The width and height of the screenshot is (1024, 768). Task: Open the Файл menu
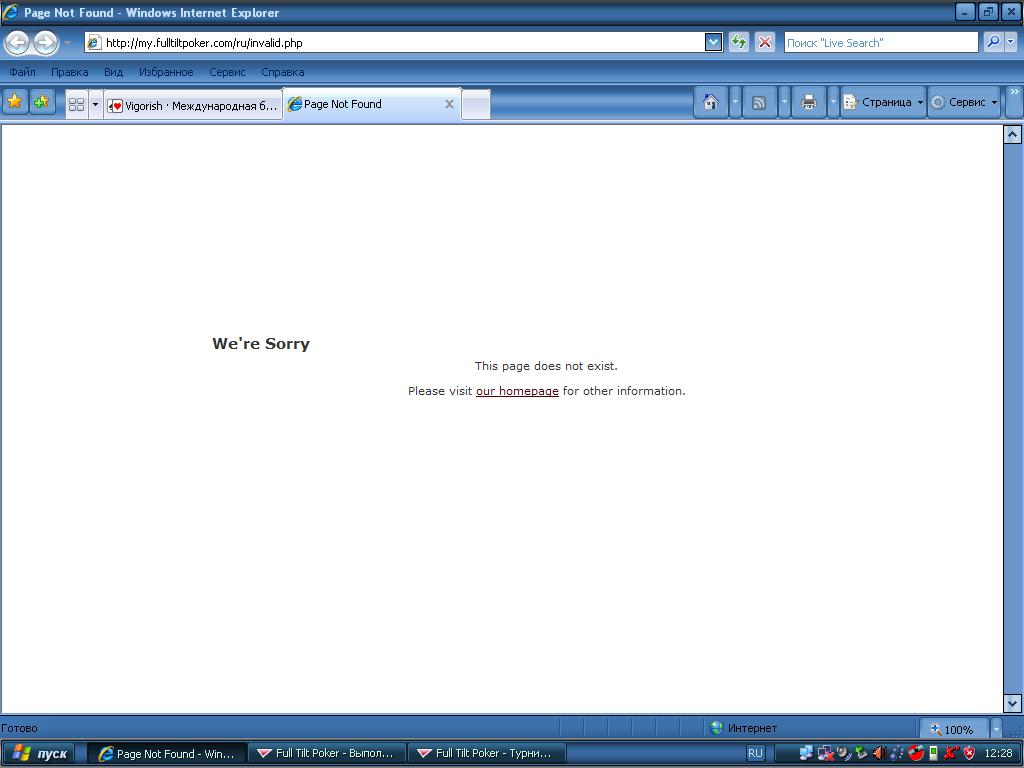[x=22, y=72]
